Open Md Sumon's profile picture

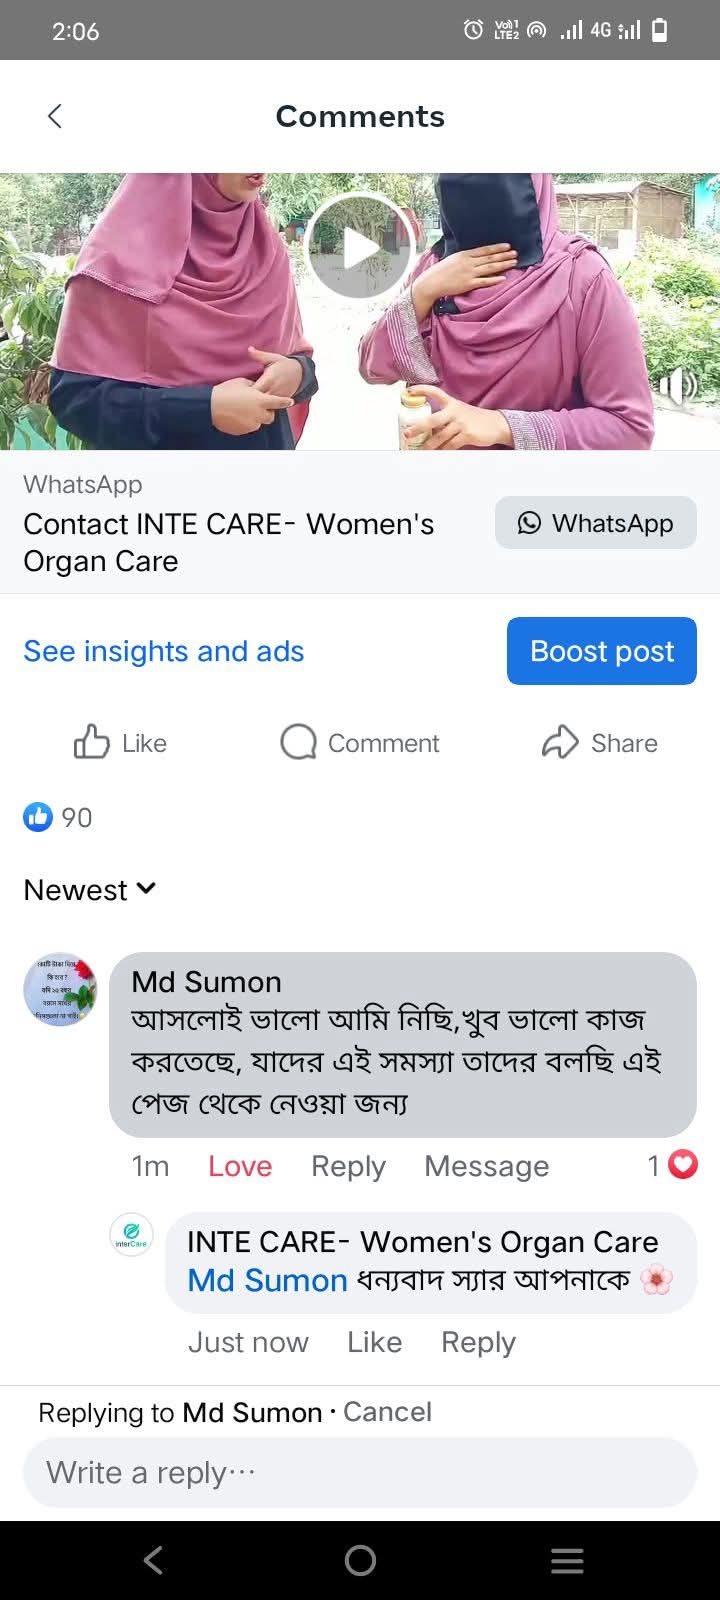[60, 989]
